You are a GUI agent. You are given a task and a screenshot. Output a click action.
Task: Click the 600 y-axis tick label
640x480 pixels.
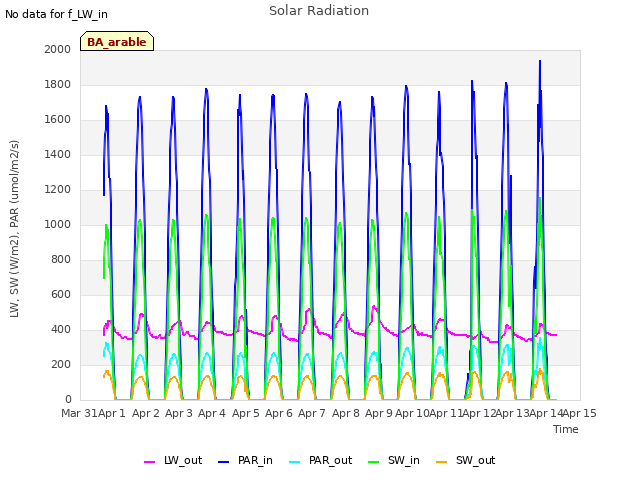point(61,295)
